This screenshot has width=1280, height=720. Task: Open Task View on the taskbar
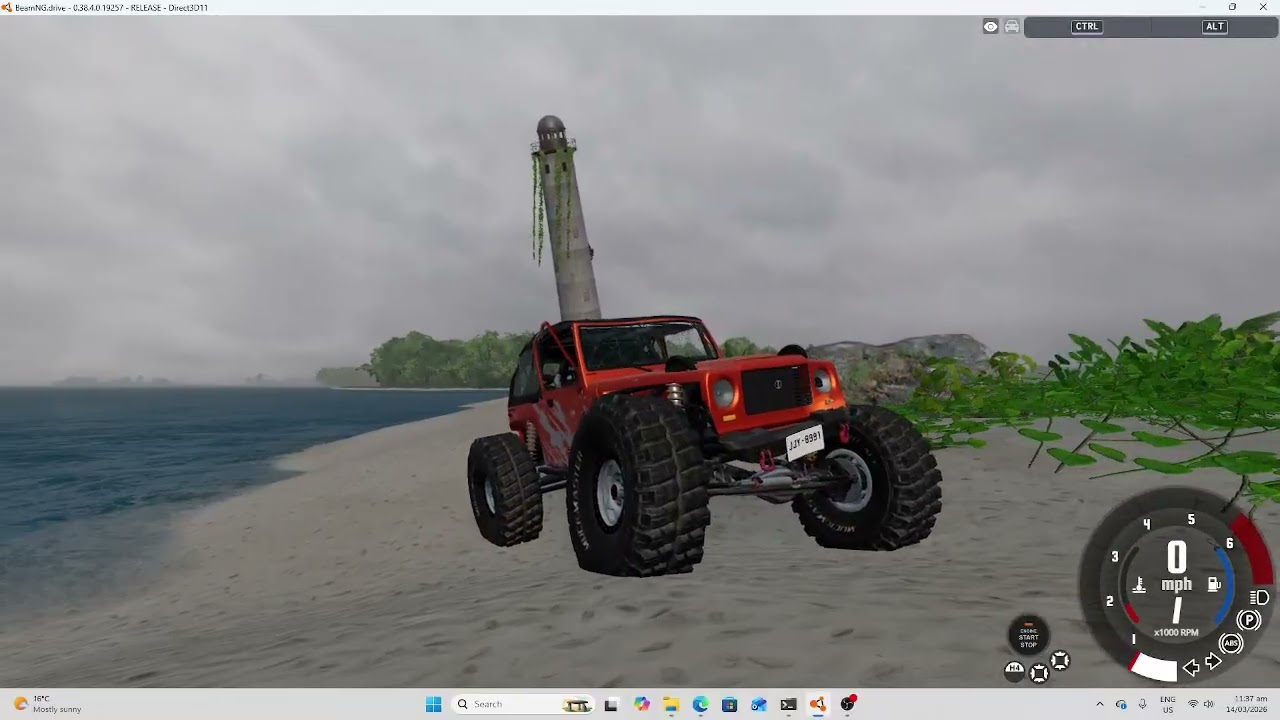coord(611,704)
